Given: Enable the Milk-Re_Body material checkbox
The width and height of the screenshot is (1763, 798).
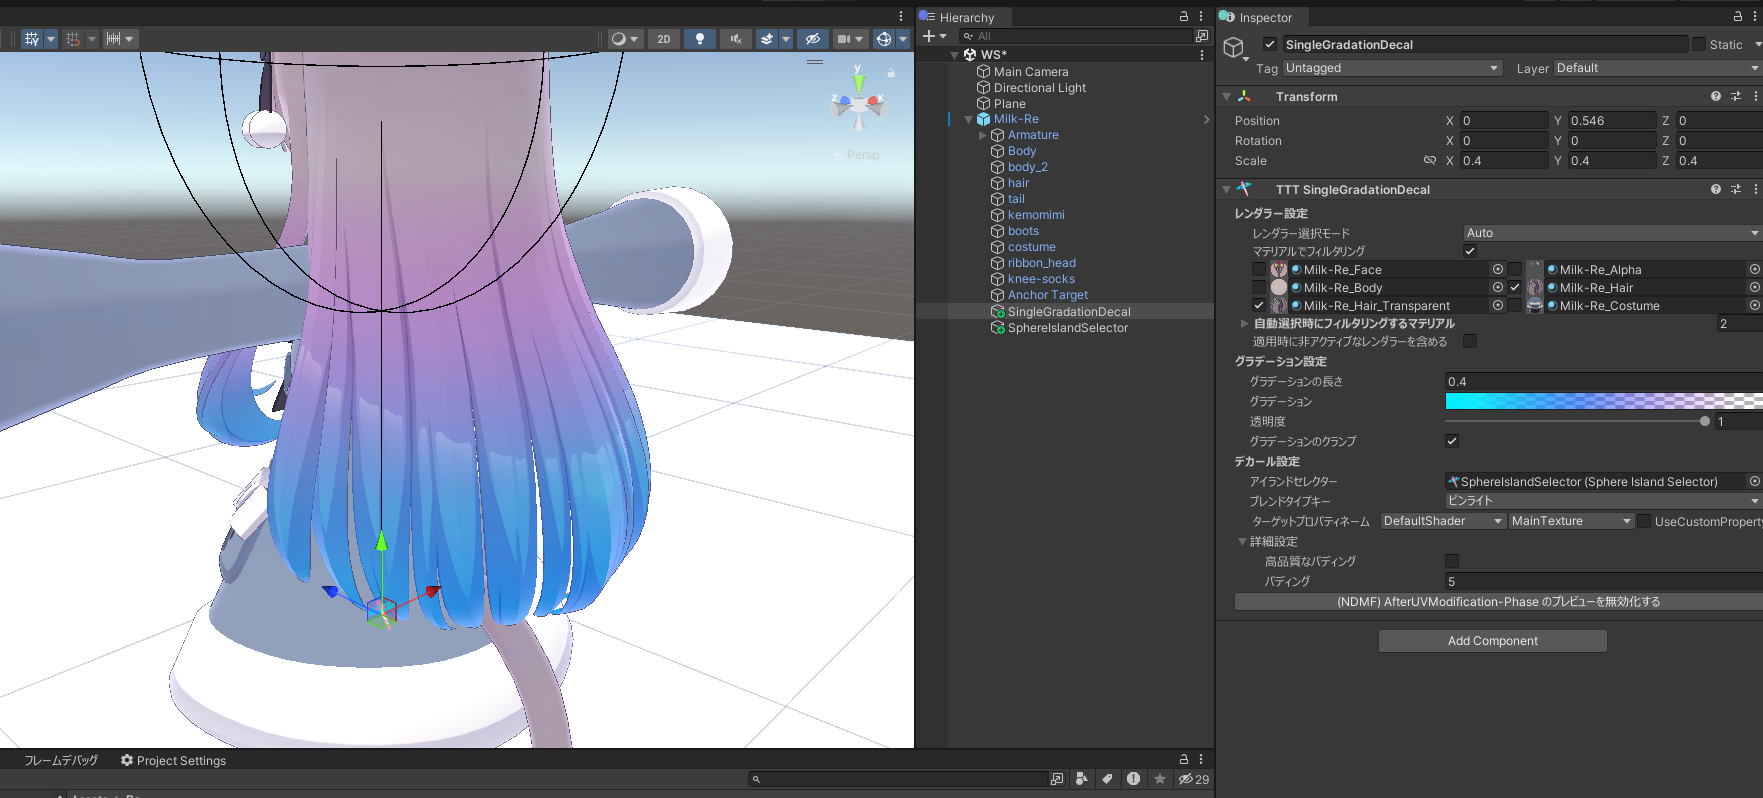Looking at the screenshot, I should pyautogui.click(x=1258, y=288).
